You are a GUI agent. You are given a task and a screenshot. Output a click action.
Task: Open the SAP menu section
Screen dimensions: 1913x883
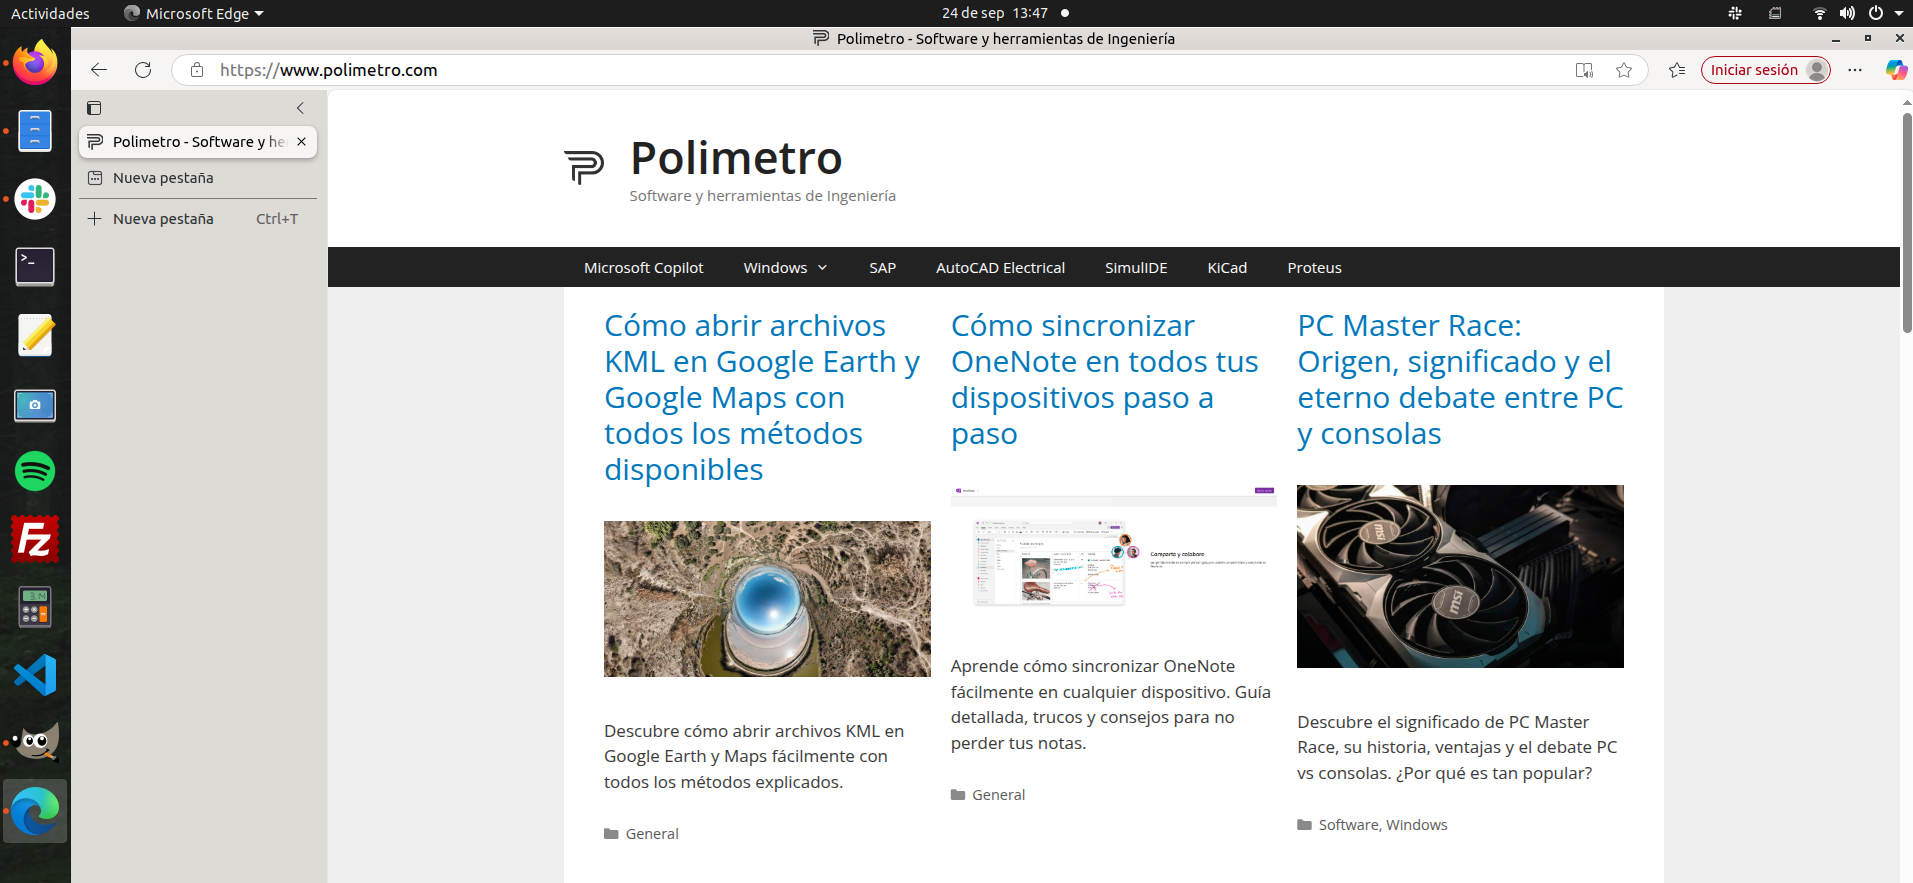(x=882, y=268)
